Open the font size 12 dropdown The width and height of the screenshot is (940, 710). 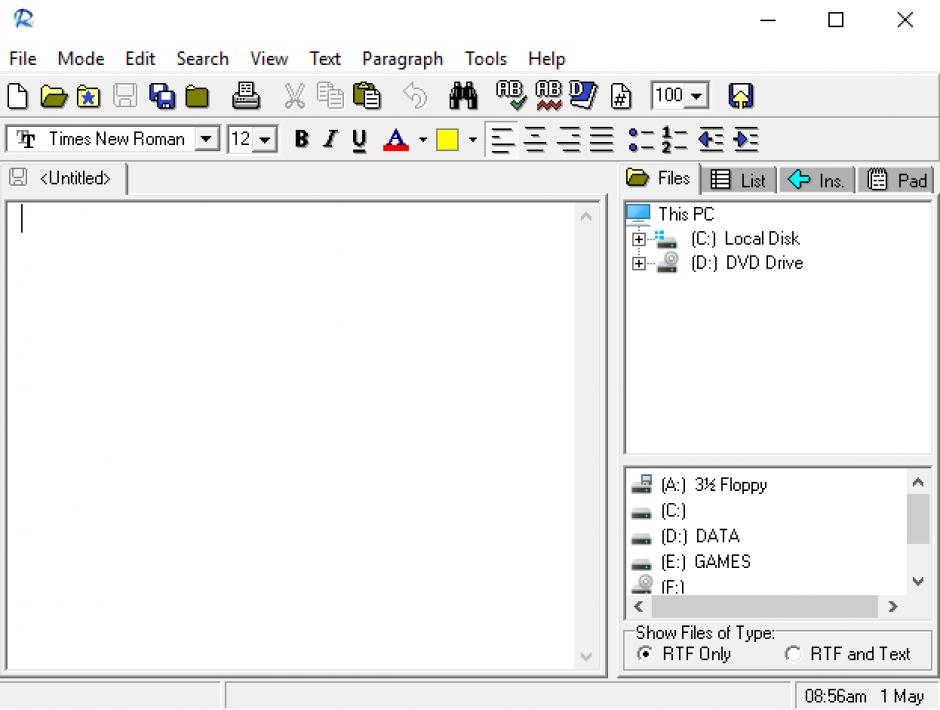point(264,139)
